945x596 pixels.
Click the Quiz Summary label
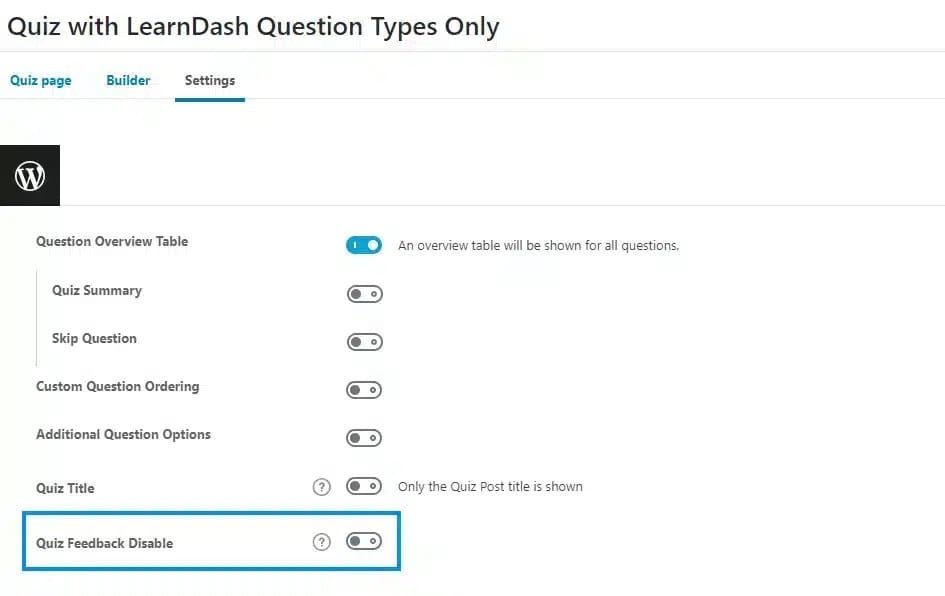(x=97, y=290)
